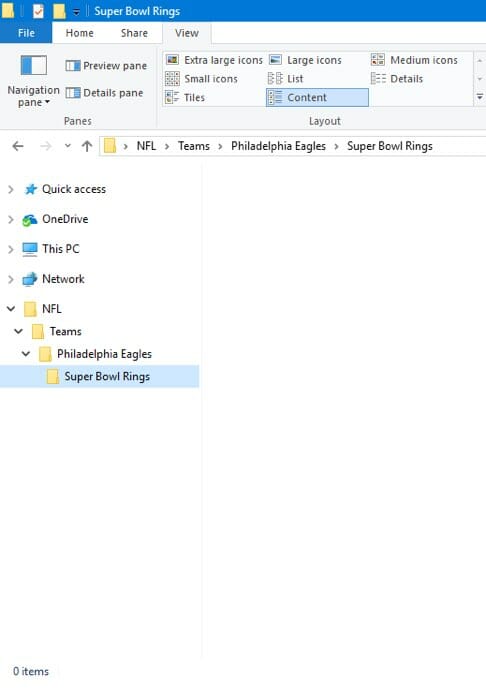Go up one folder level

click(87, 146)
